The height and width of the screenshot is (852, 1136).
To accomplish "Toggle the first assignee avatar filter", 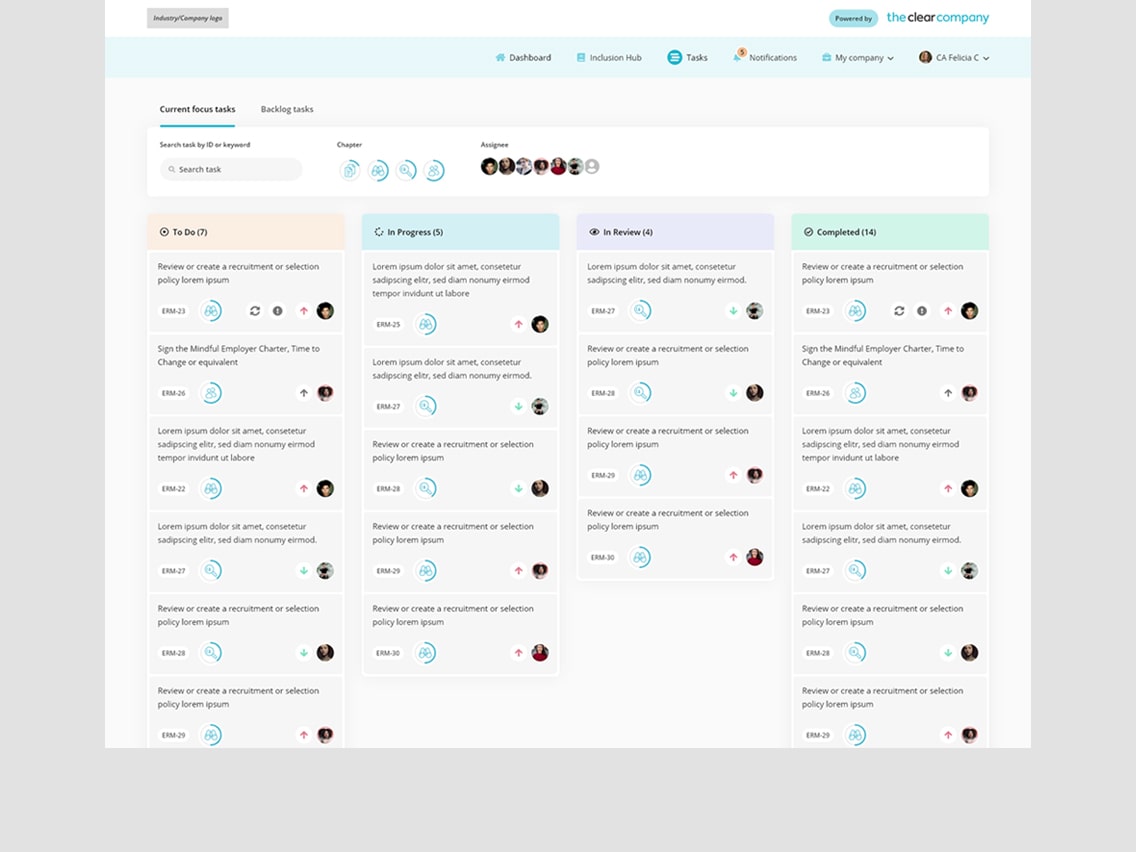I will (489, 167).
